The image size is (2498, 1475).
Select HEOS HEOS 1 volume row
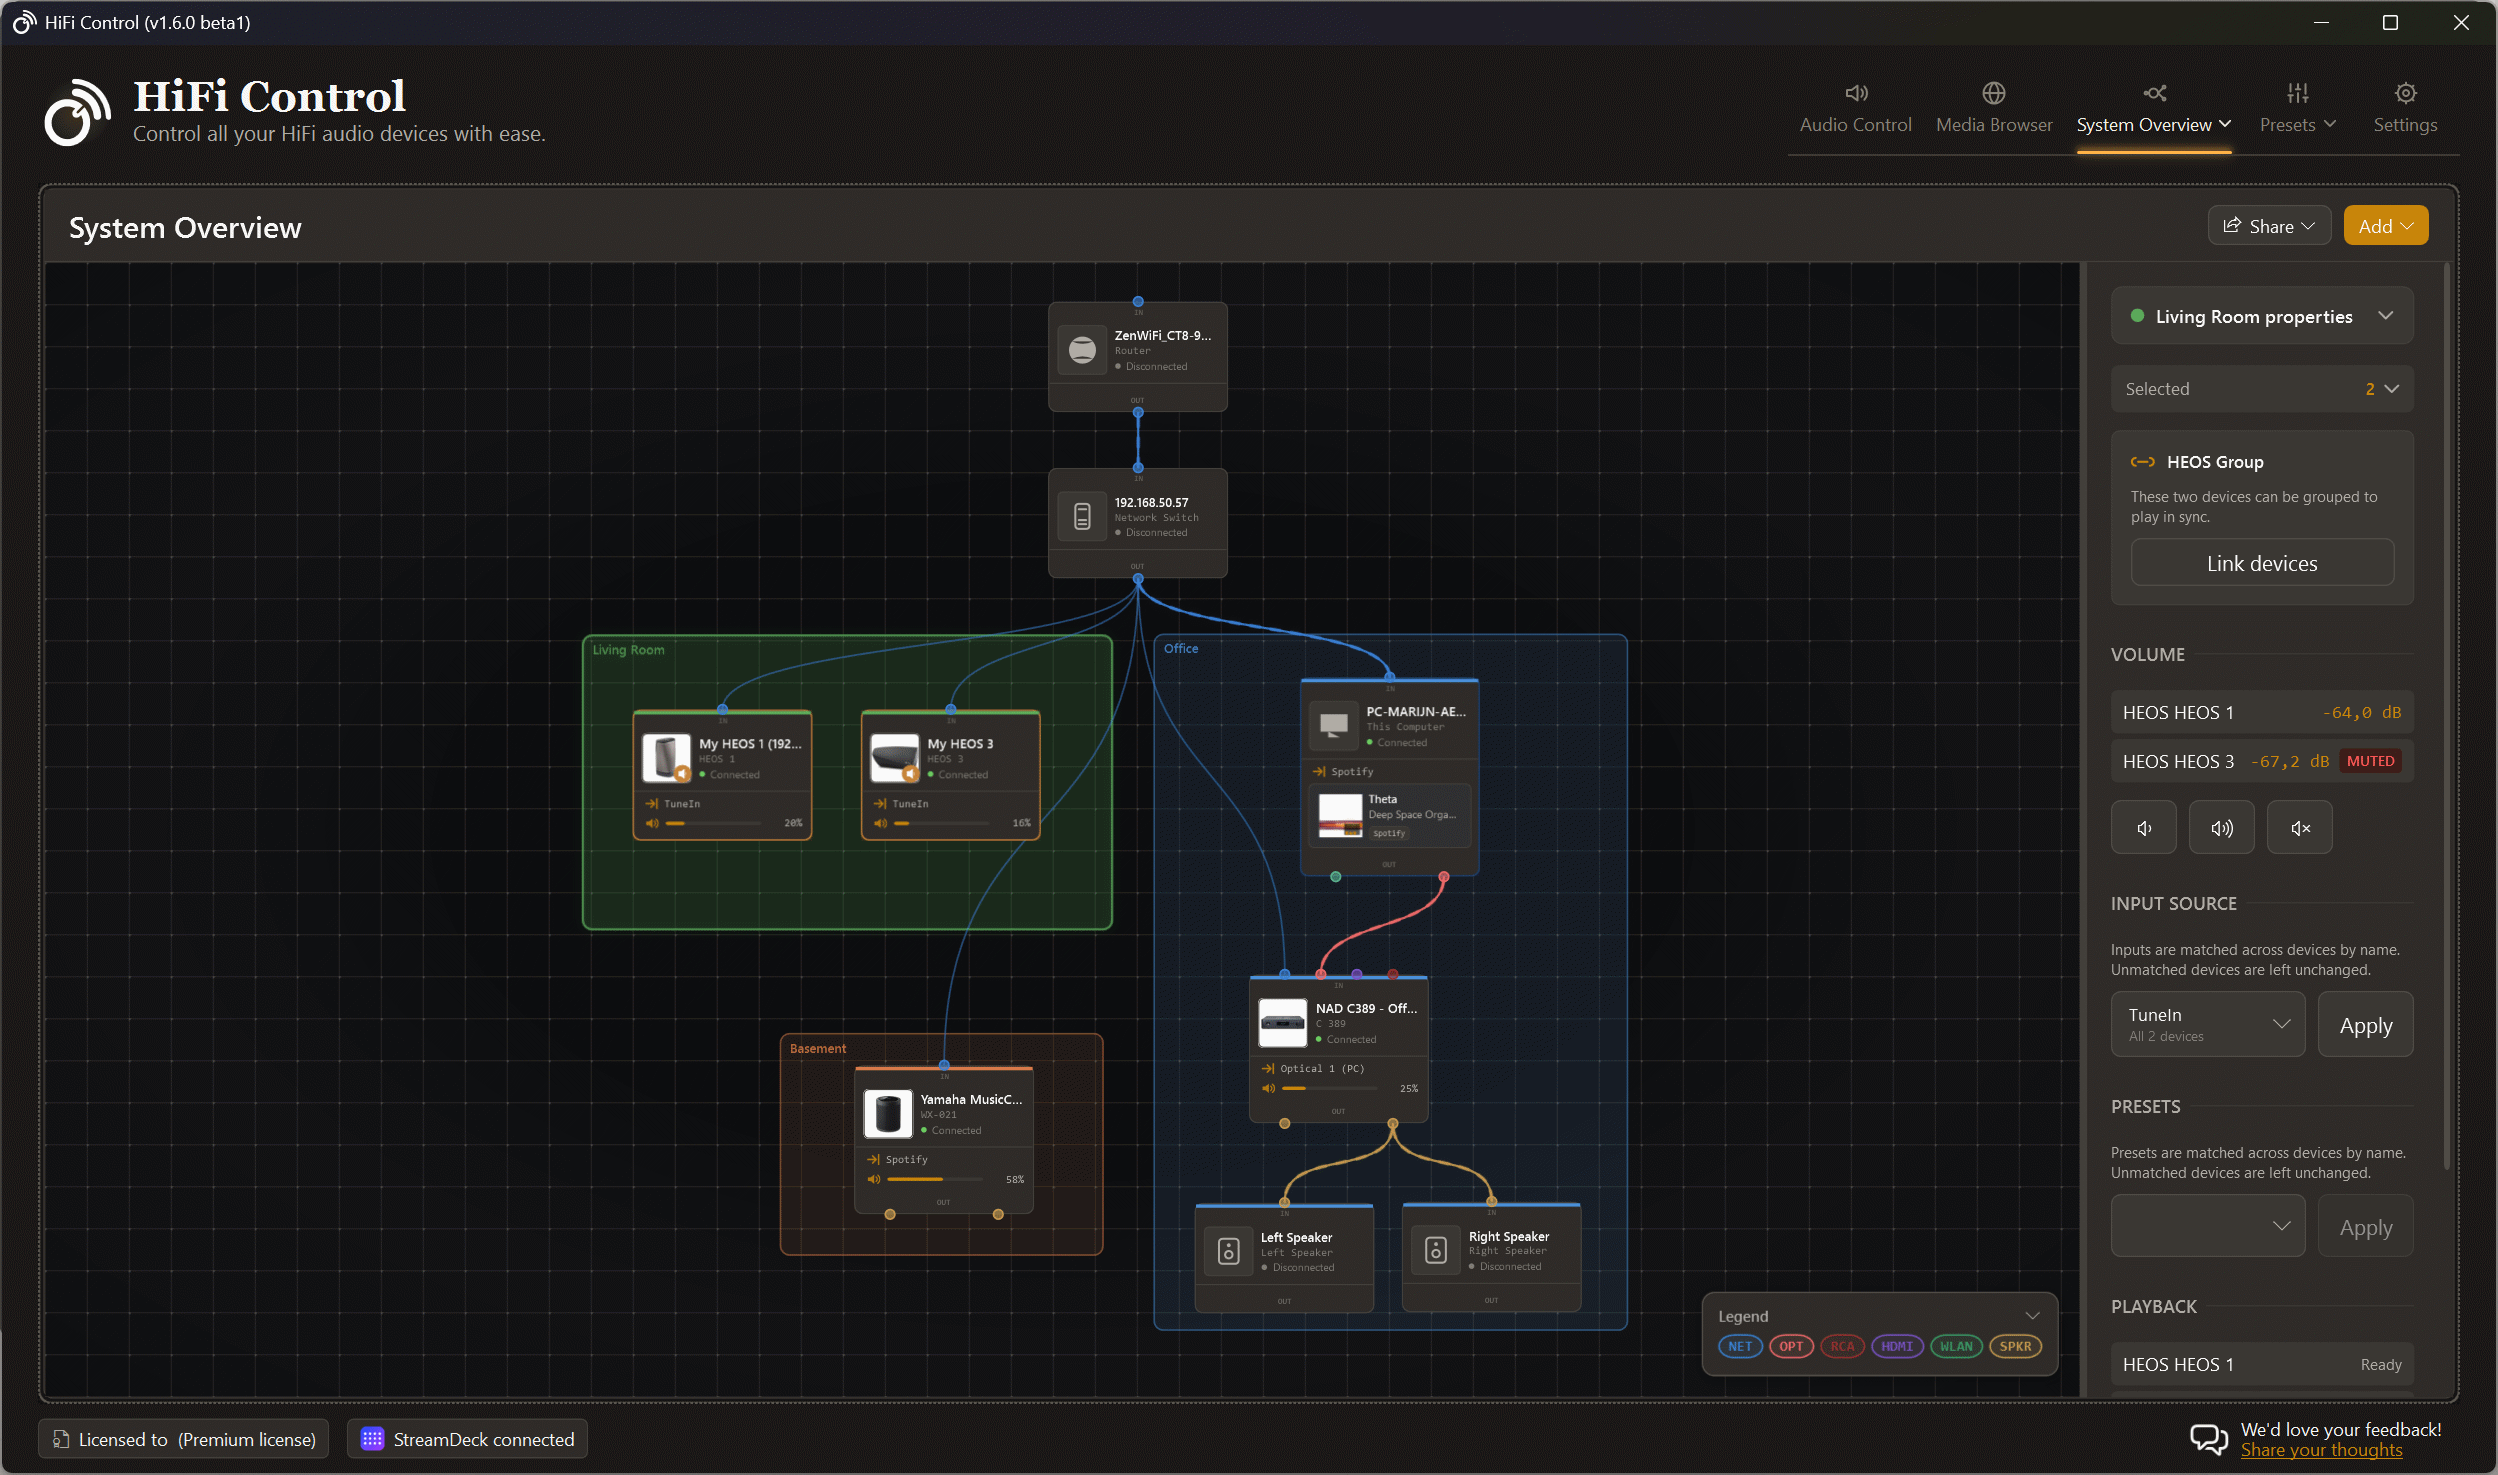tap(2262, 713)
